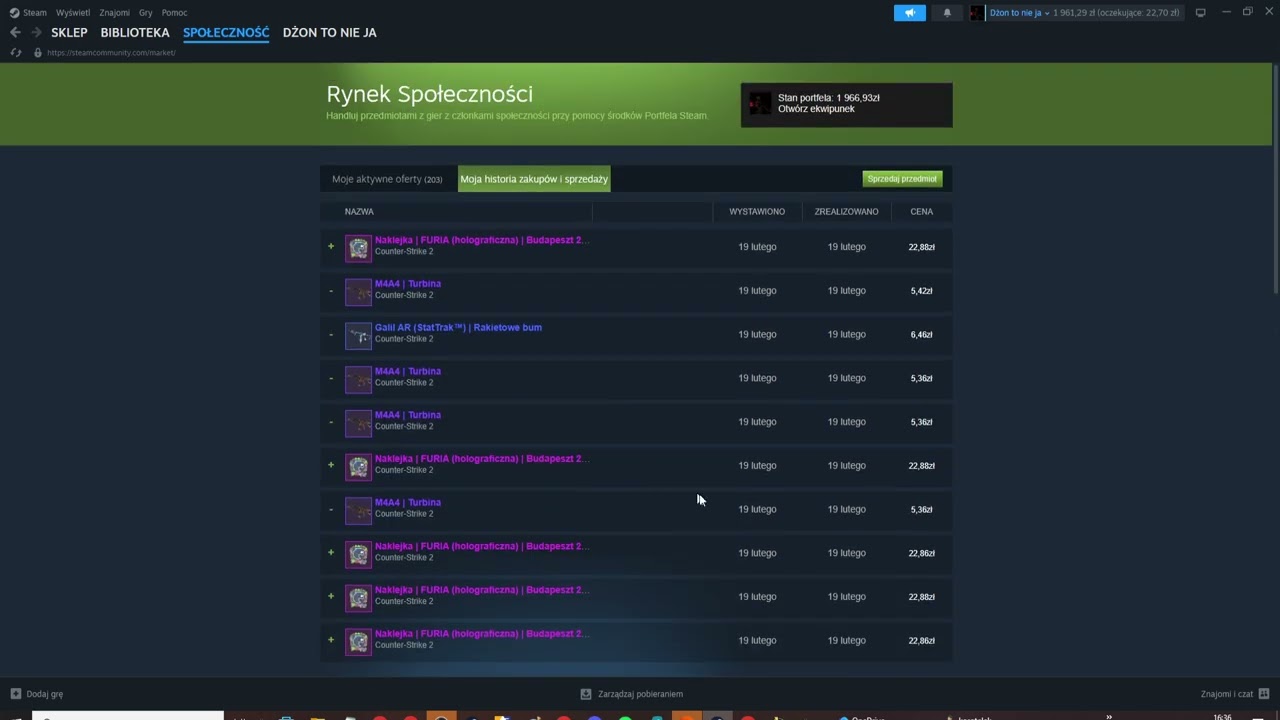Open the Galil AR (StatTrak™) | Rakietowe bum item

coord(458,328)
